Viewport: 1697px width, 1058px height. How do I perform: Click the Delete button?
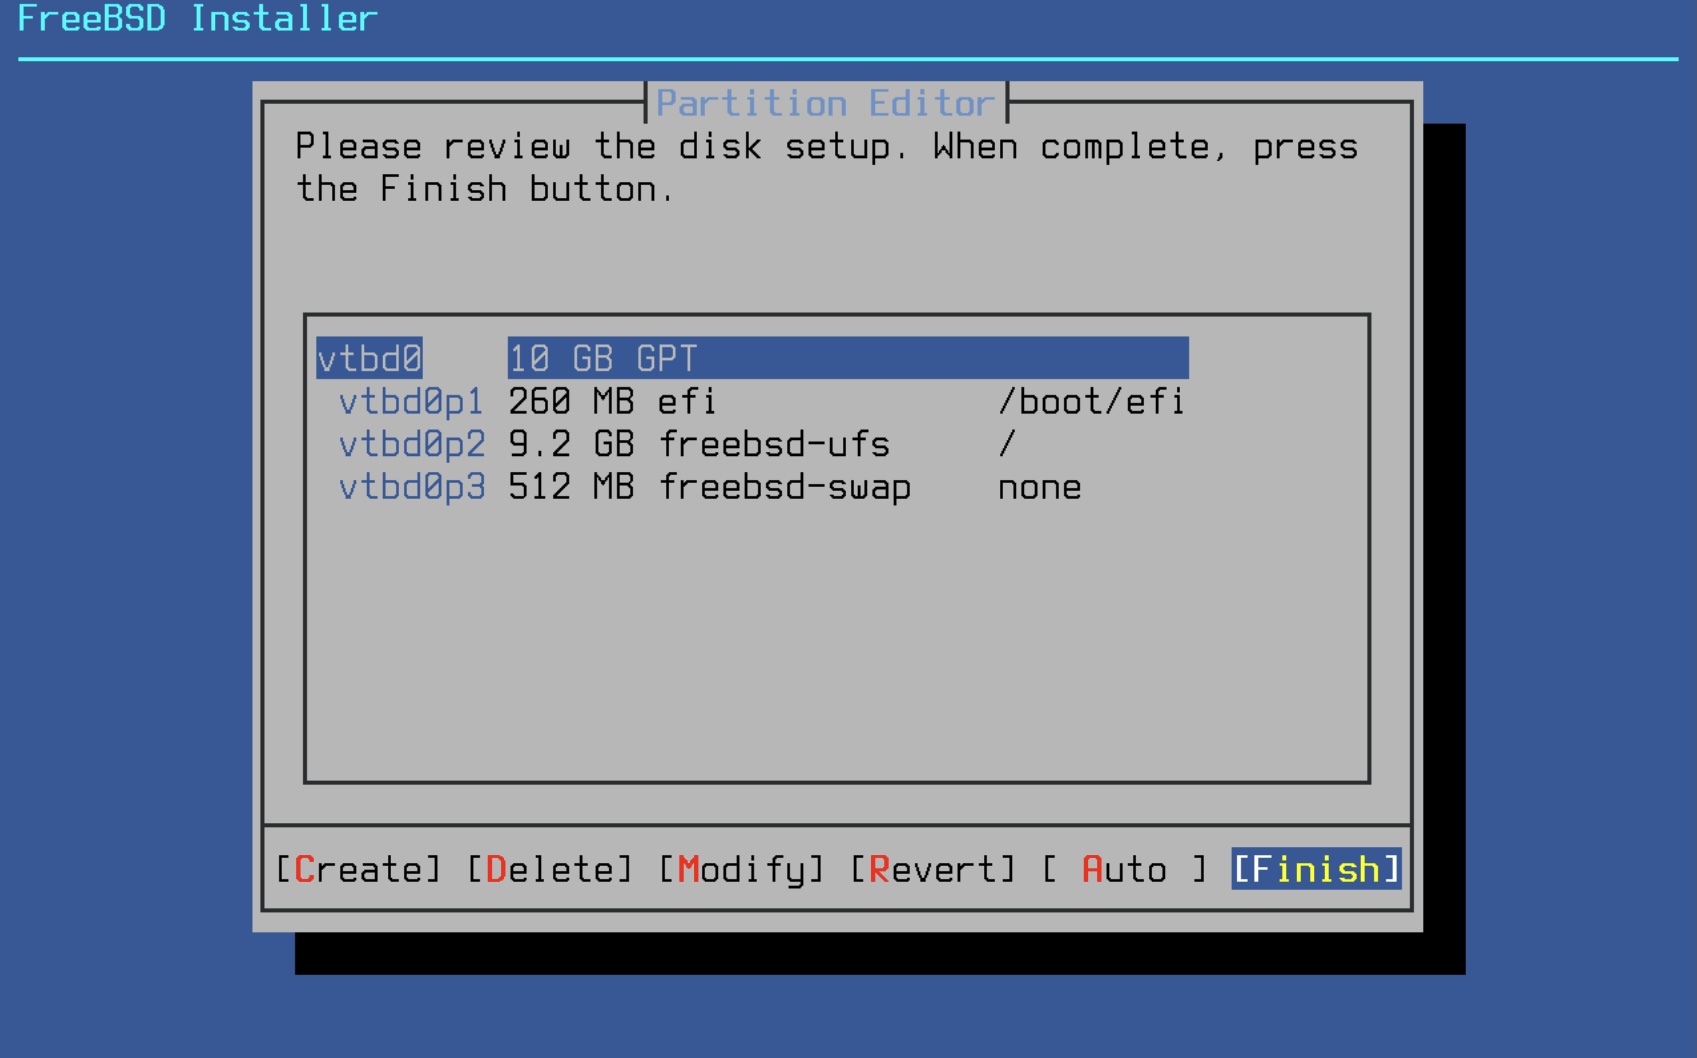pos(550,869)
